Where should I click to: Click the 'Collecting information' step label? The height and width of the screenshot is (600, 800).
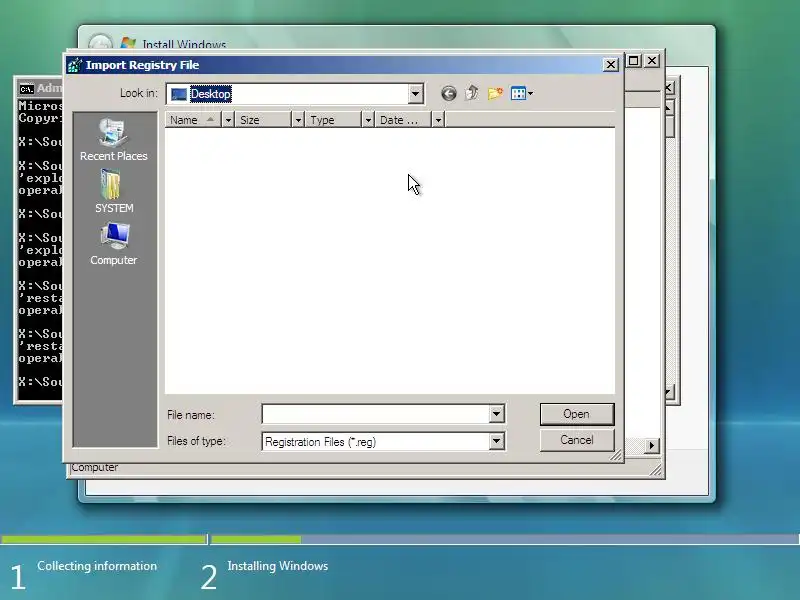coord(97,566)
